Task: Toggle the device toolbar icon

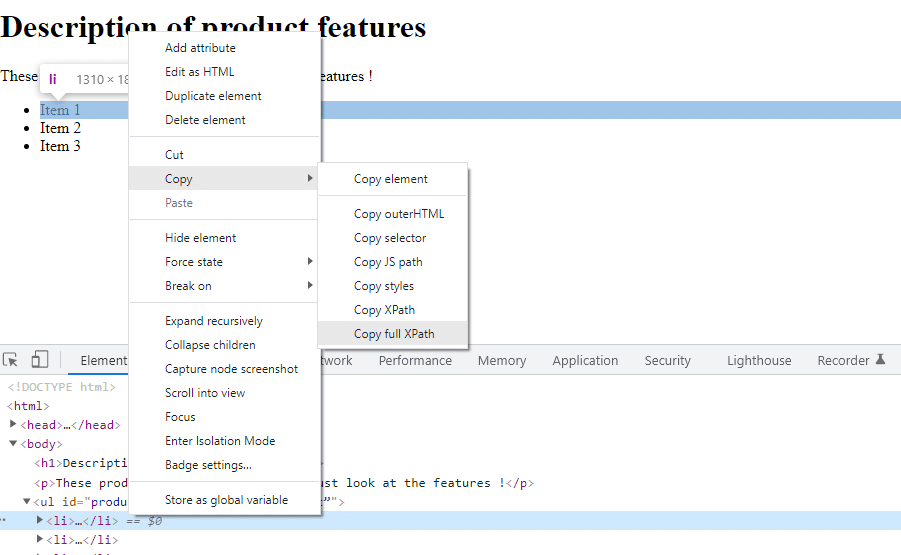Action: pos(40,360)
